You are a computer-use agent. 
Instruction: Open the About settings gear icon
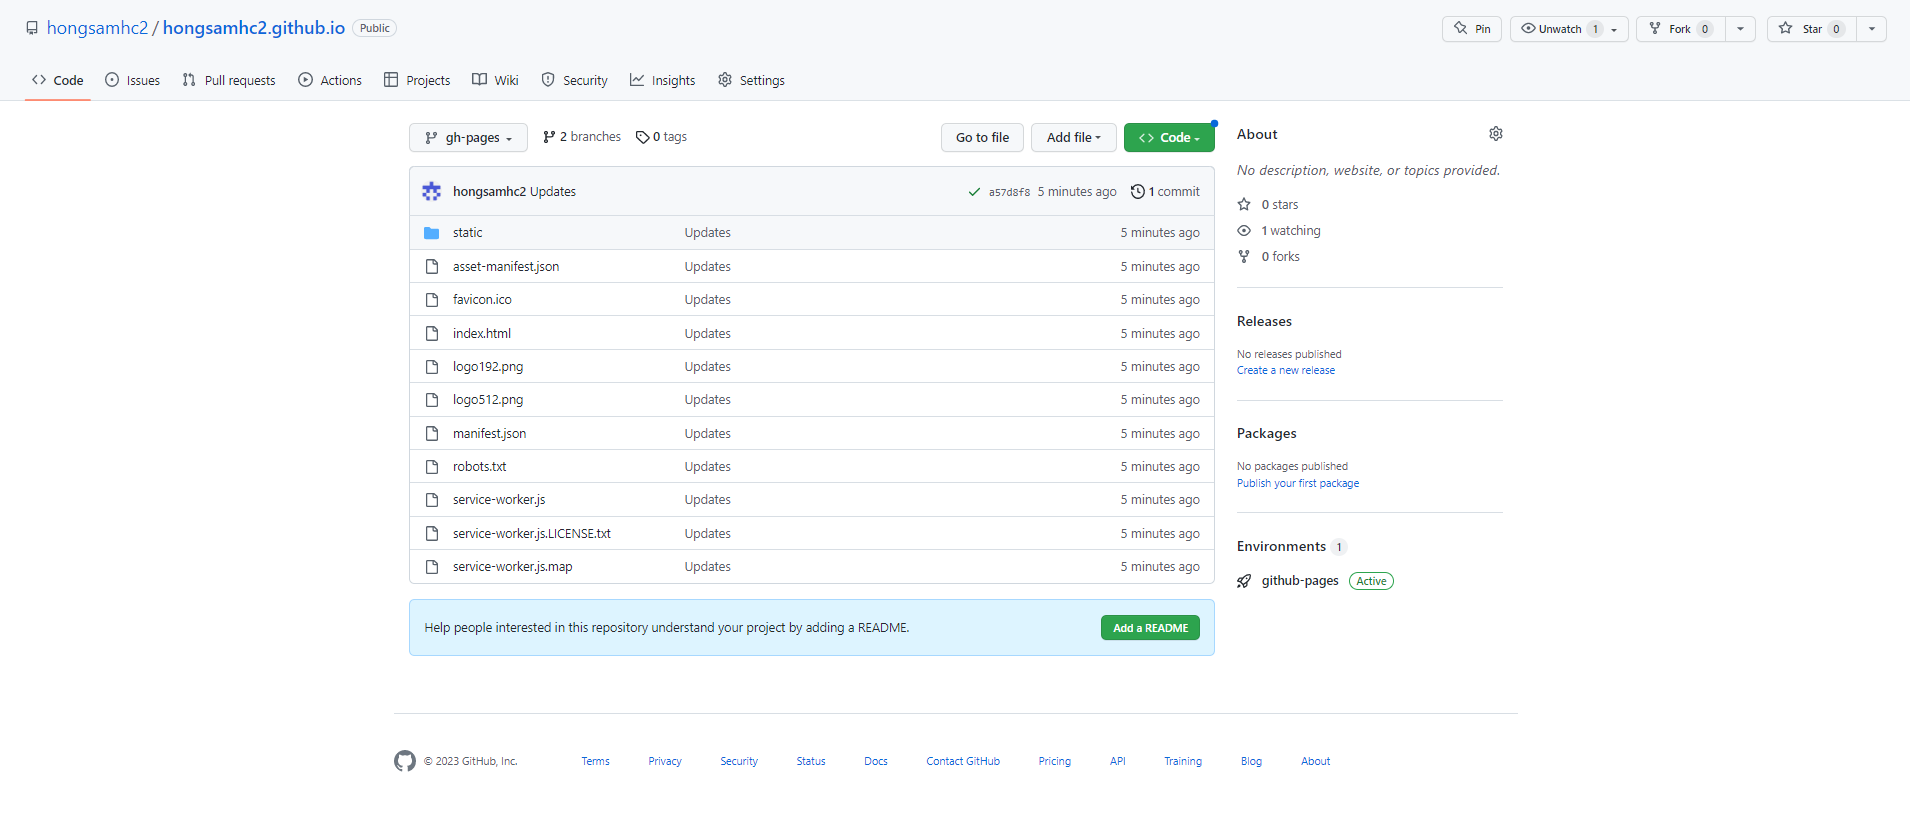[x=1495, y=134]
